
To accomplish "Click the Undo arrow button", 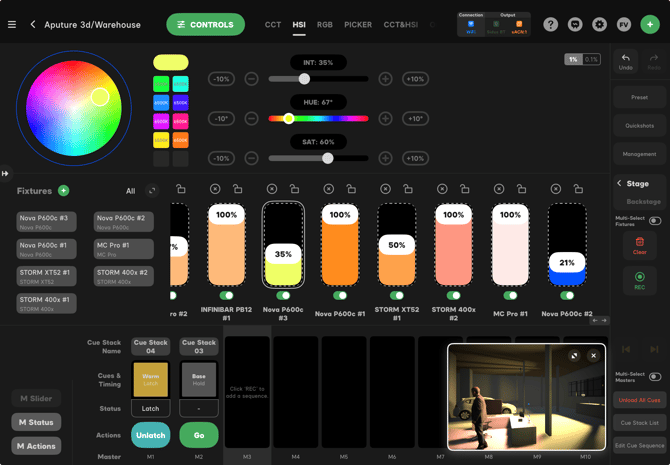I will tap(626, 62).
